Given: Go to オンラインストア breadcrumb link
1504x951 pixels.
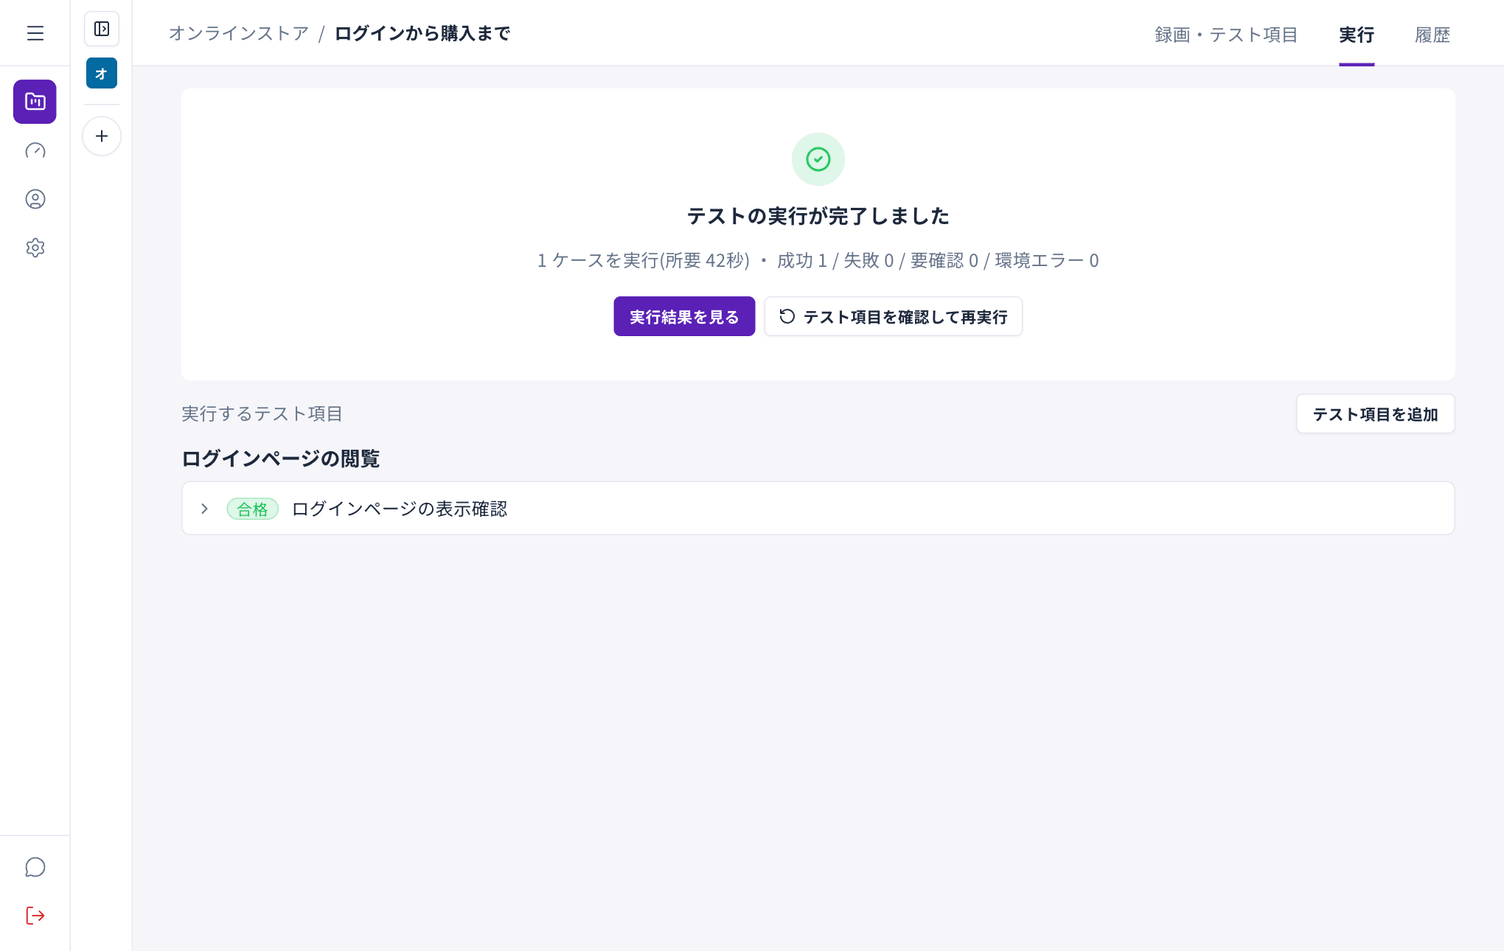Looking at the screenshot, I should click(239, 34).
